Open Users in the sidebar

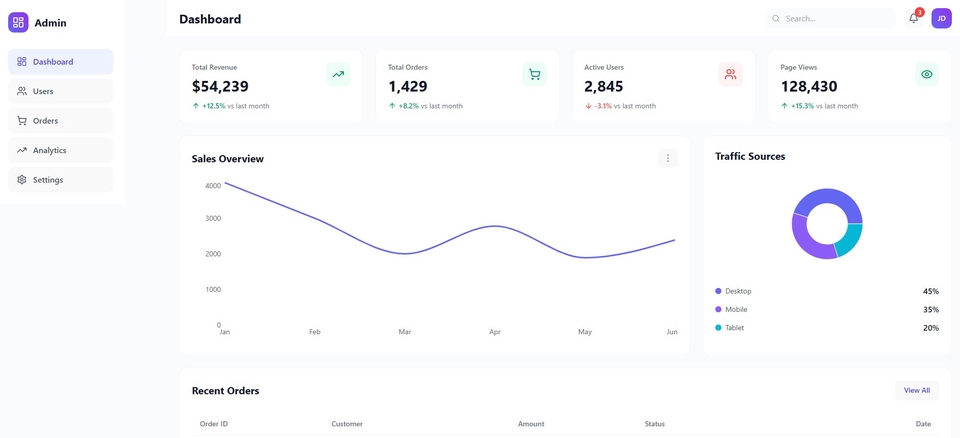tap(61, 91)
